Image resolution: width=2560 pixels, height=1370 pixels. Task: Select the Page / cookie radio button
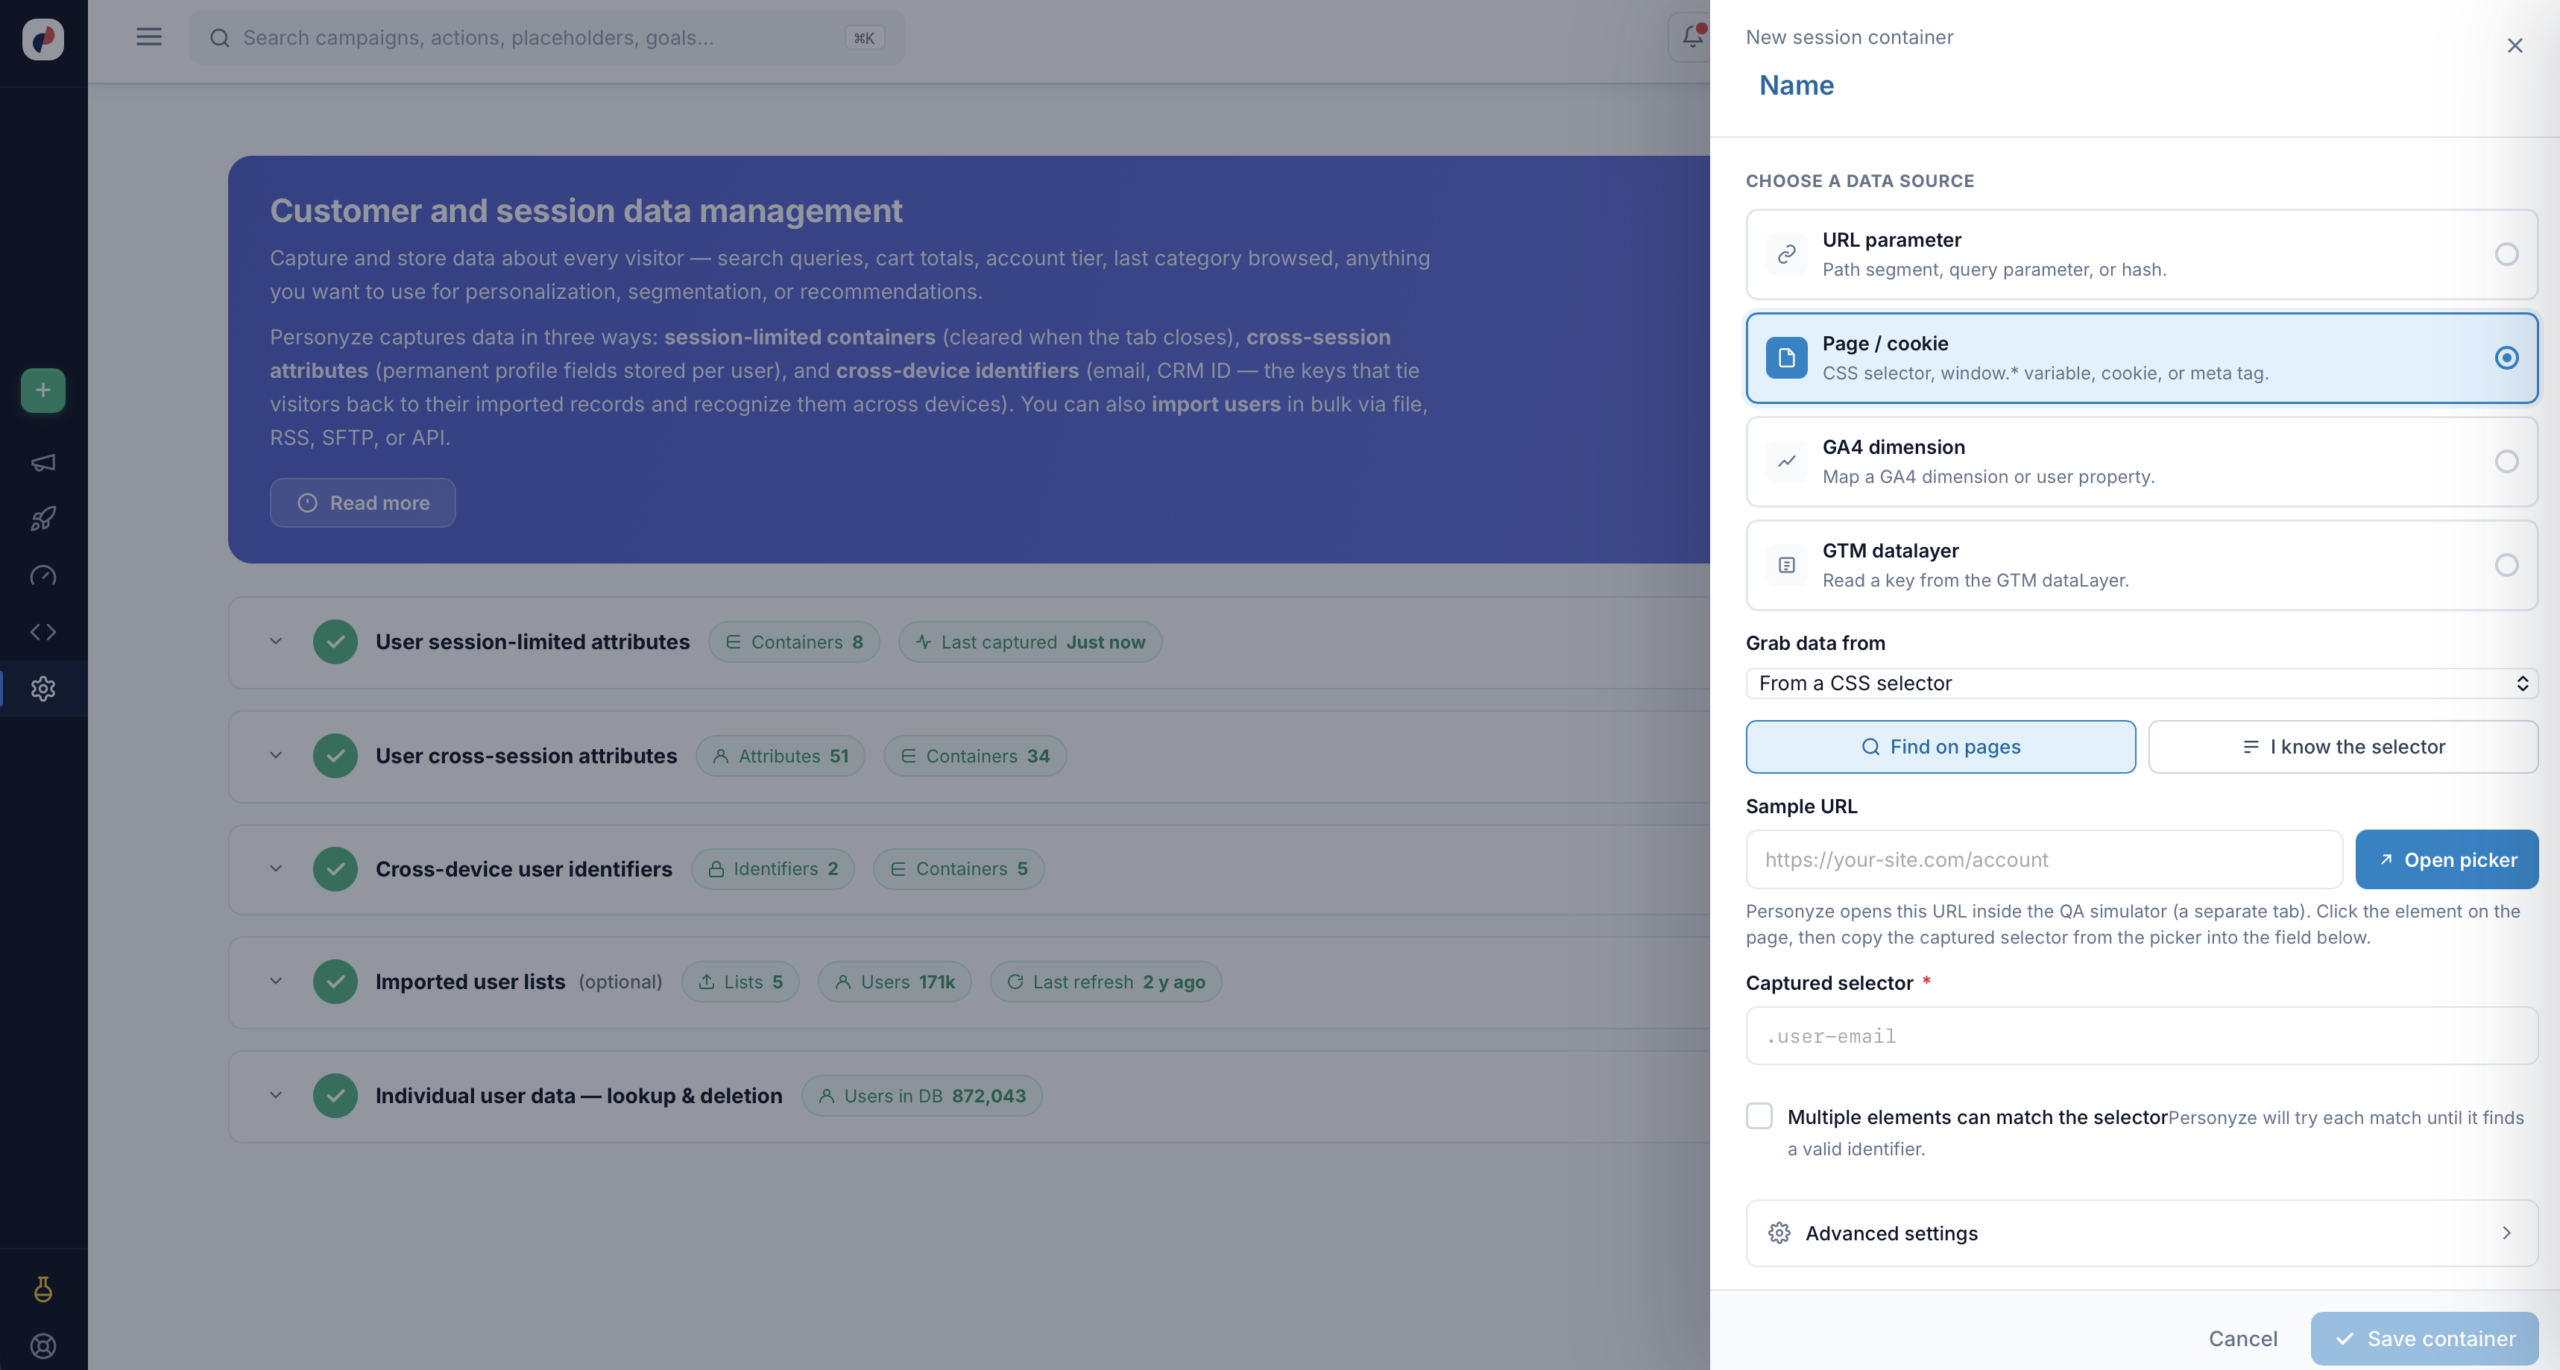tap(2506, 358)
